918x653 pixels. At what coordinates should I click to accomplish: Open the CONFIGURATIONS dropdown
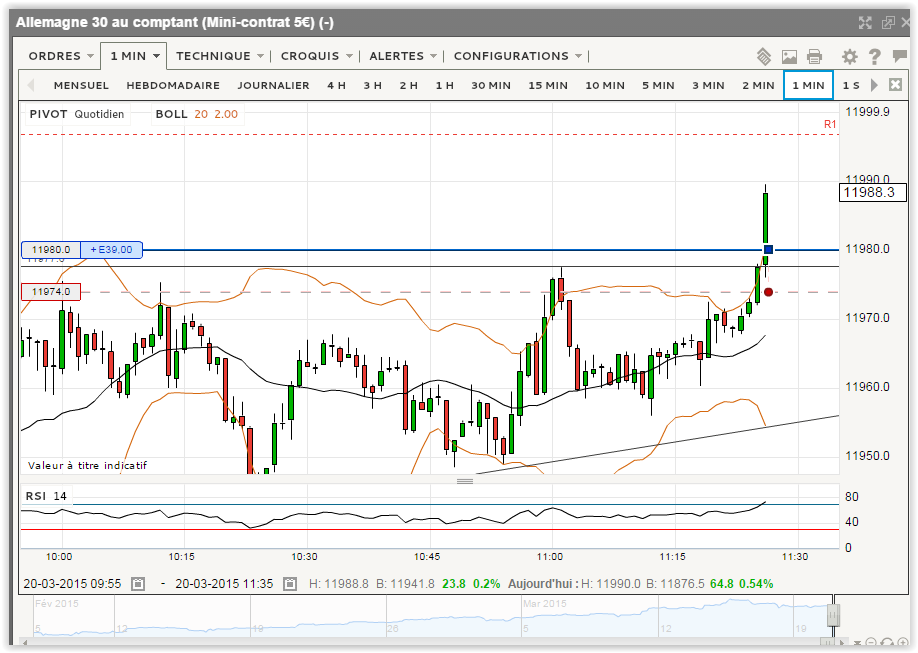click(518, 56)
